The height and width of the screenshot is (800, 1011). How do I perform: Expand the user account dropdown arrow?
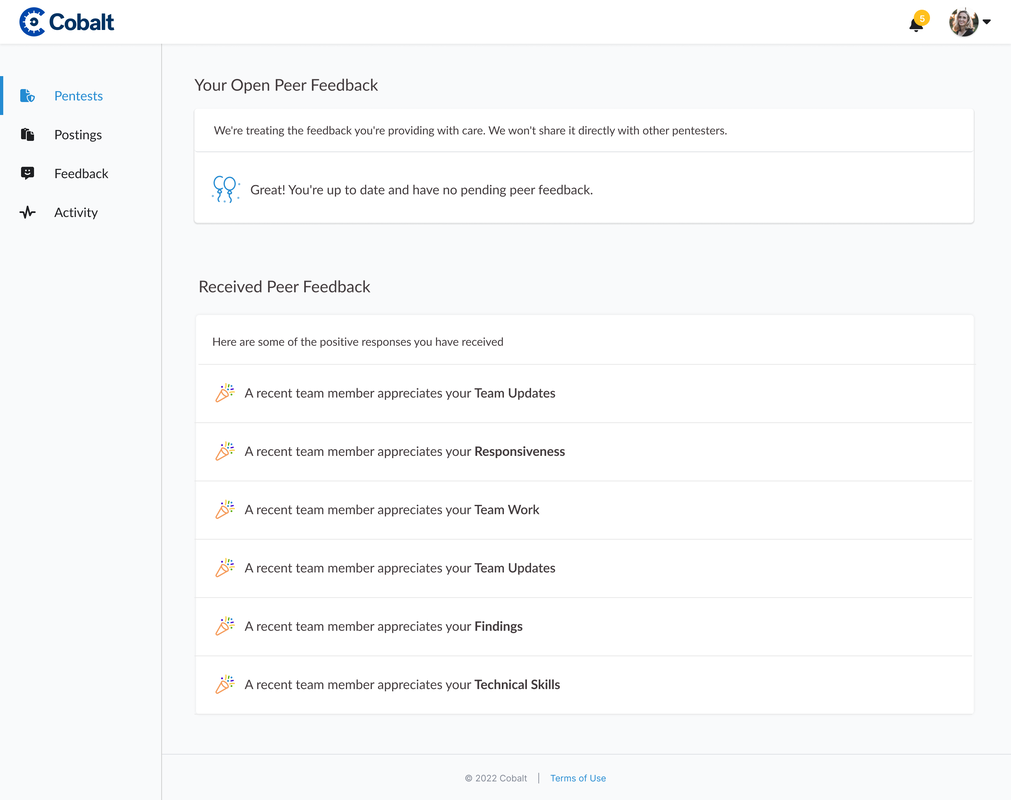[987, 22]
